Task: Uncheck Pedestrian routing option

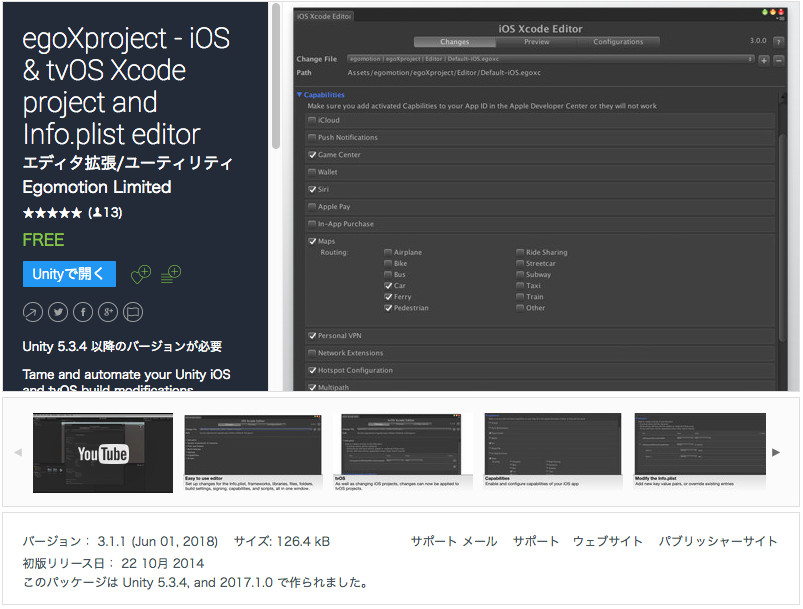Action: pyautogui.click(x=388, y=308)
